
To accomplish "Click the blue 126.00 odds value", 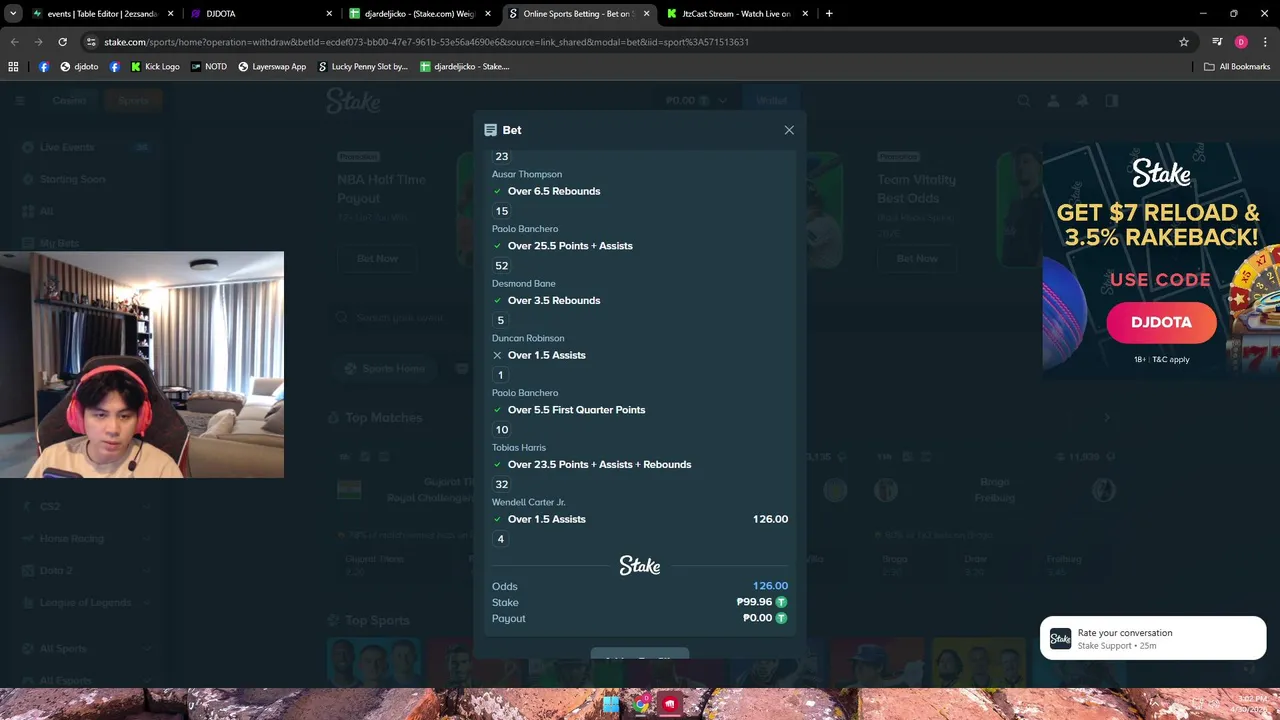I will click(x=770, y=586).
